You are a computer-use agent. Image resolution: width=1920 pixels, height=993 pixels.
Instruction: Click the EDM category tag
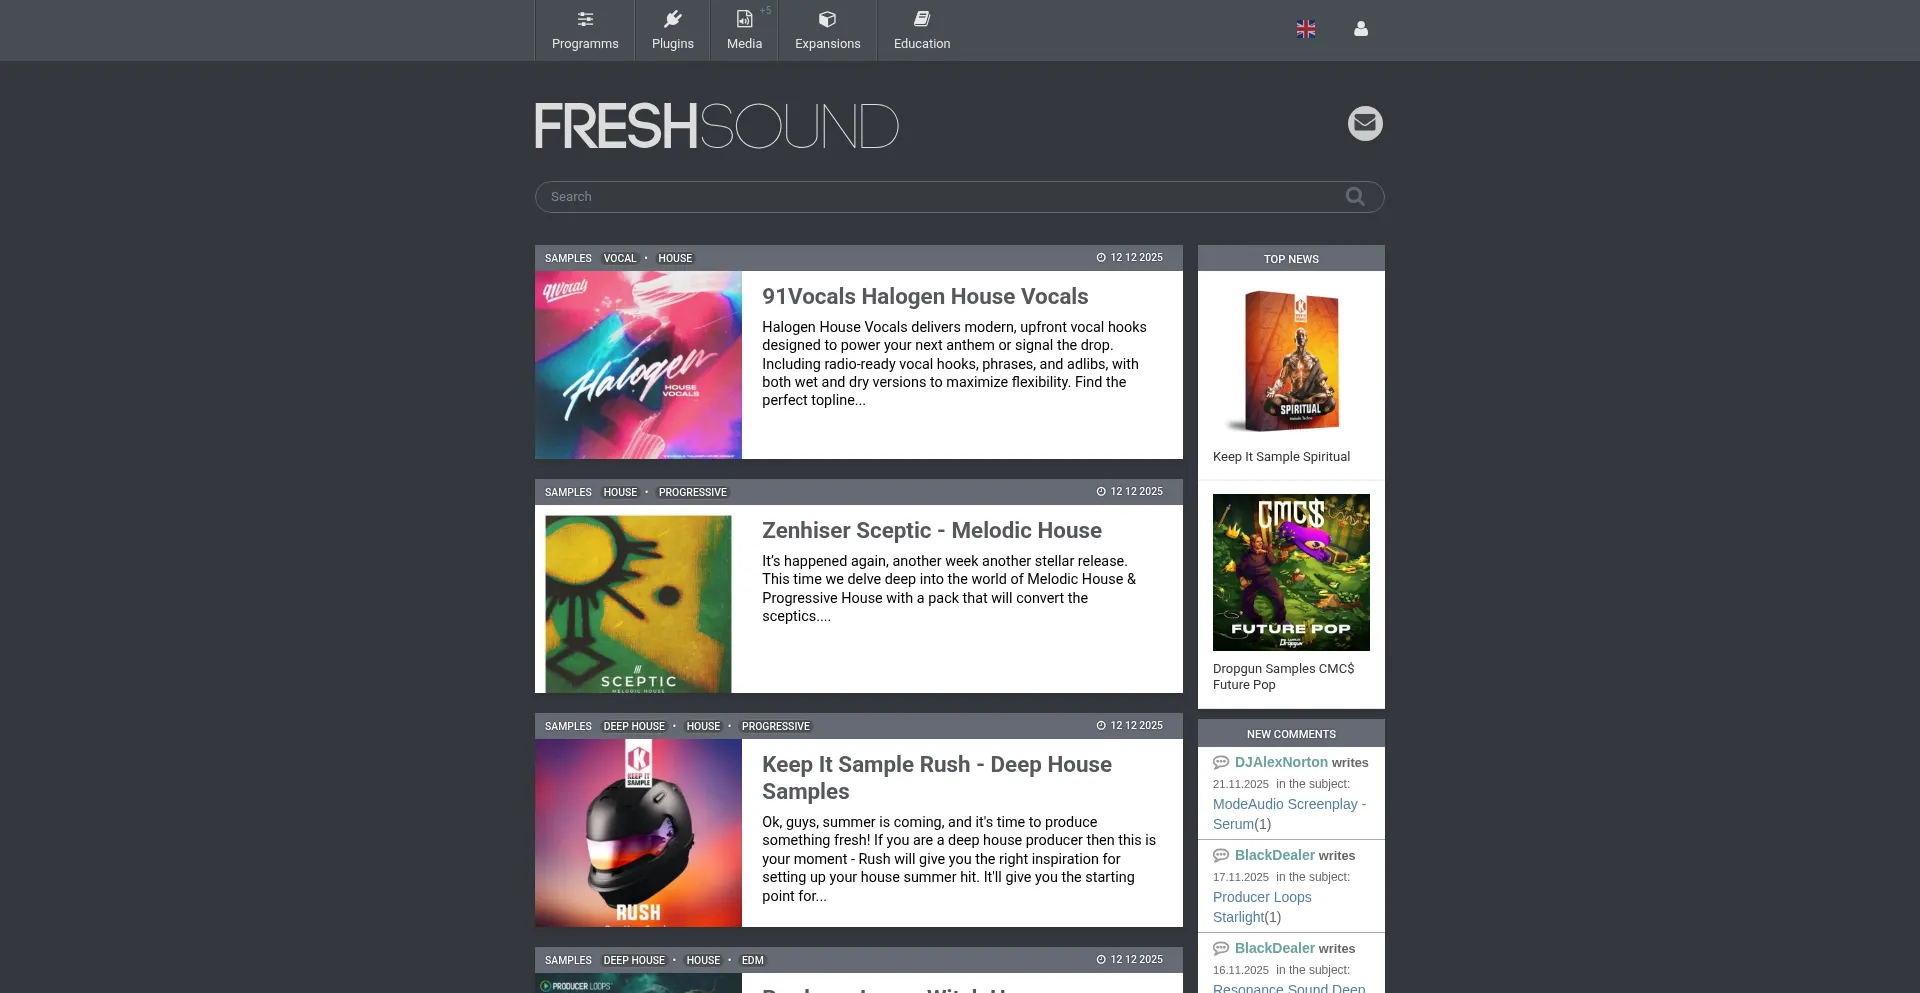tap(752, 961)
